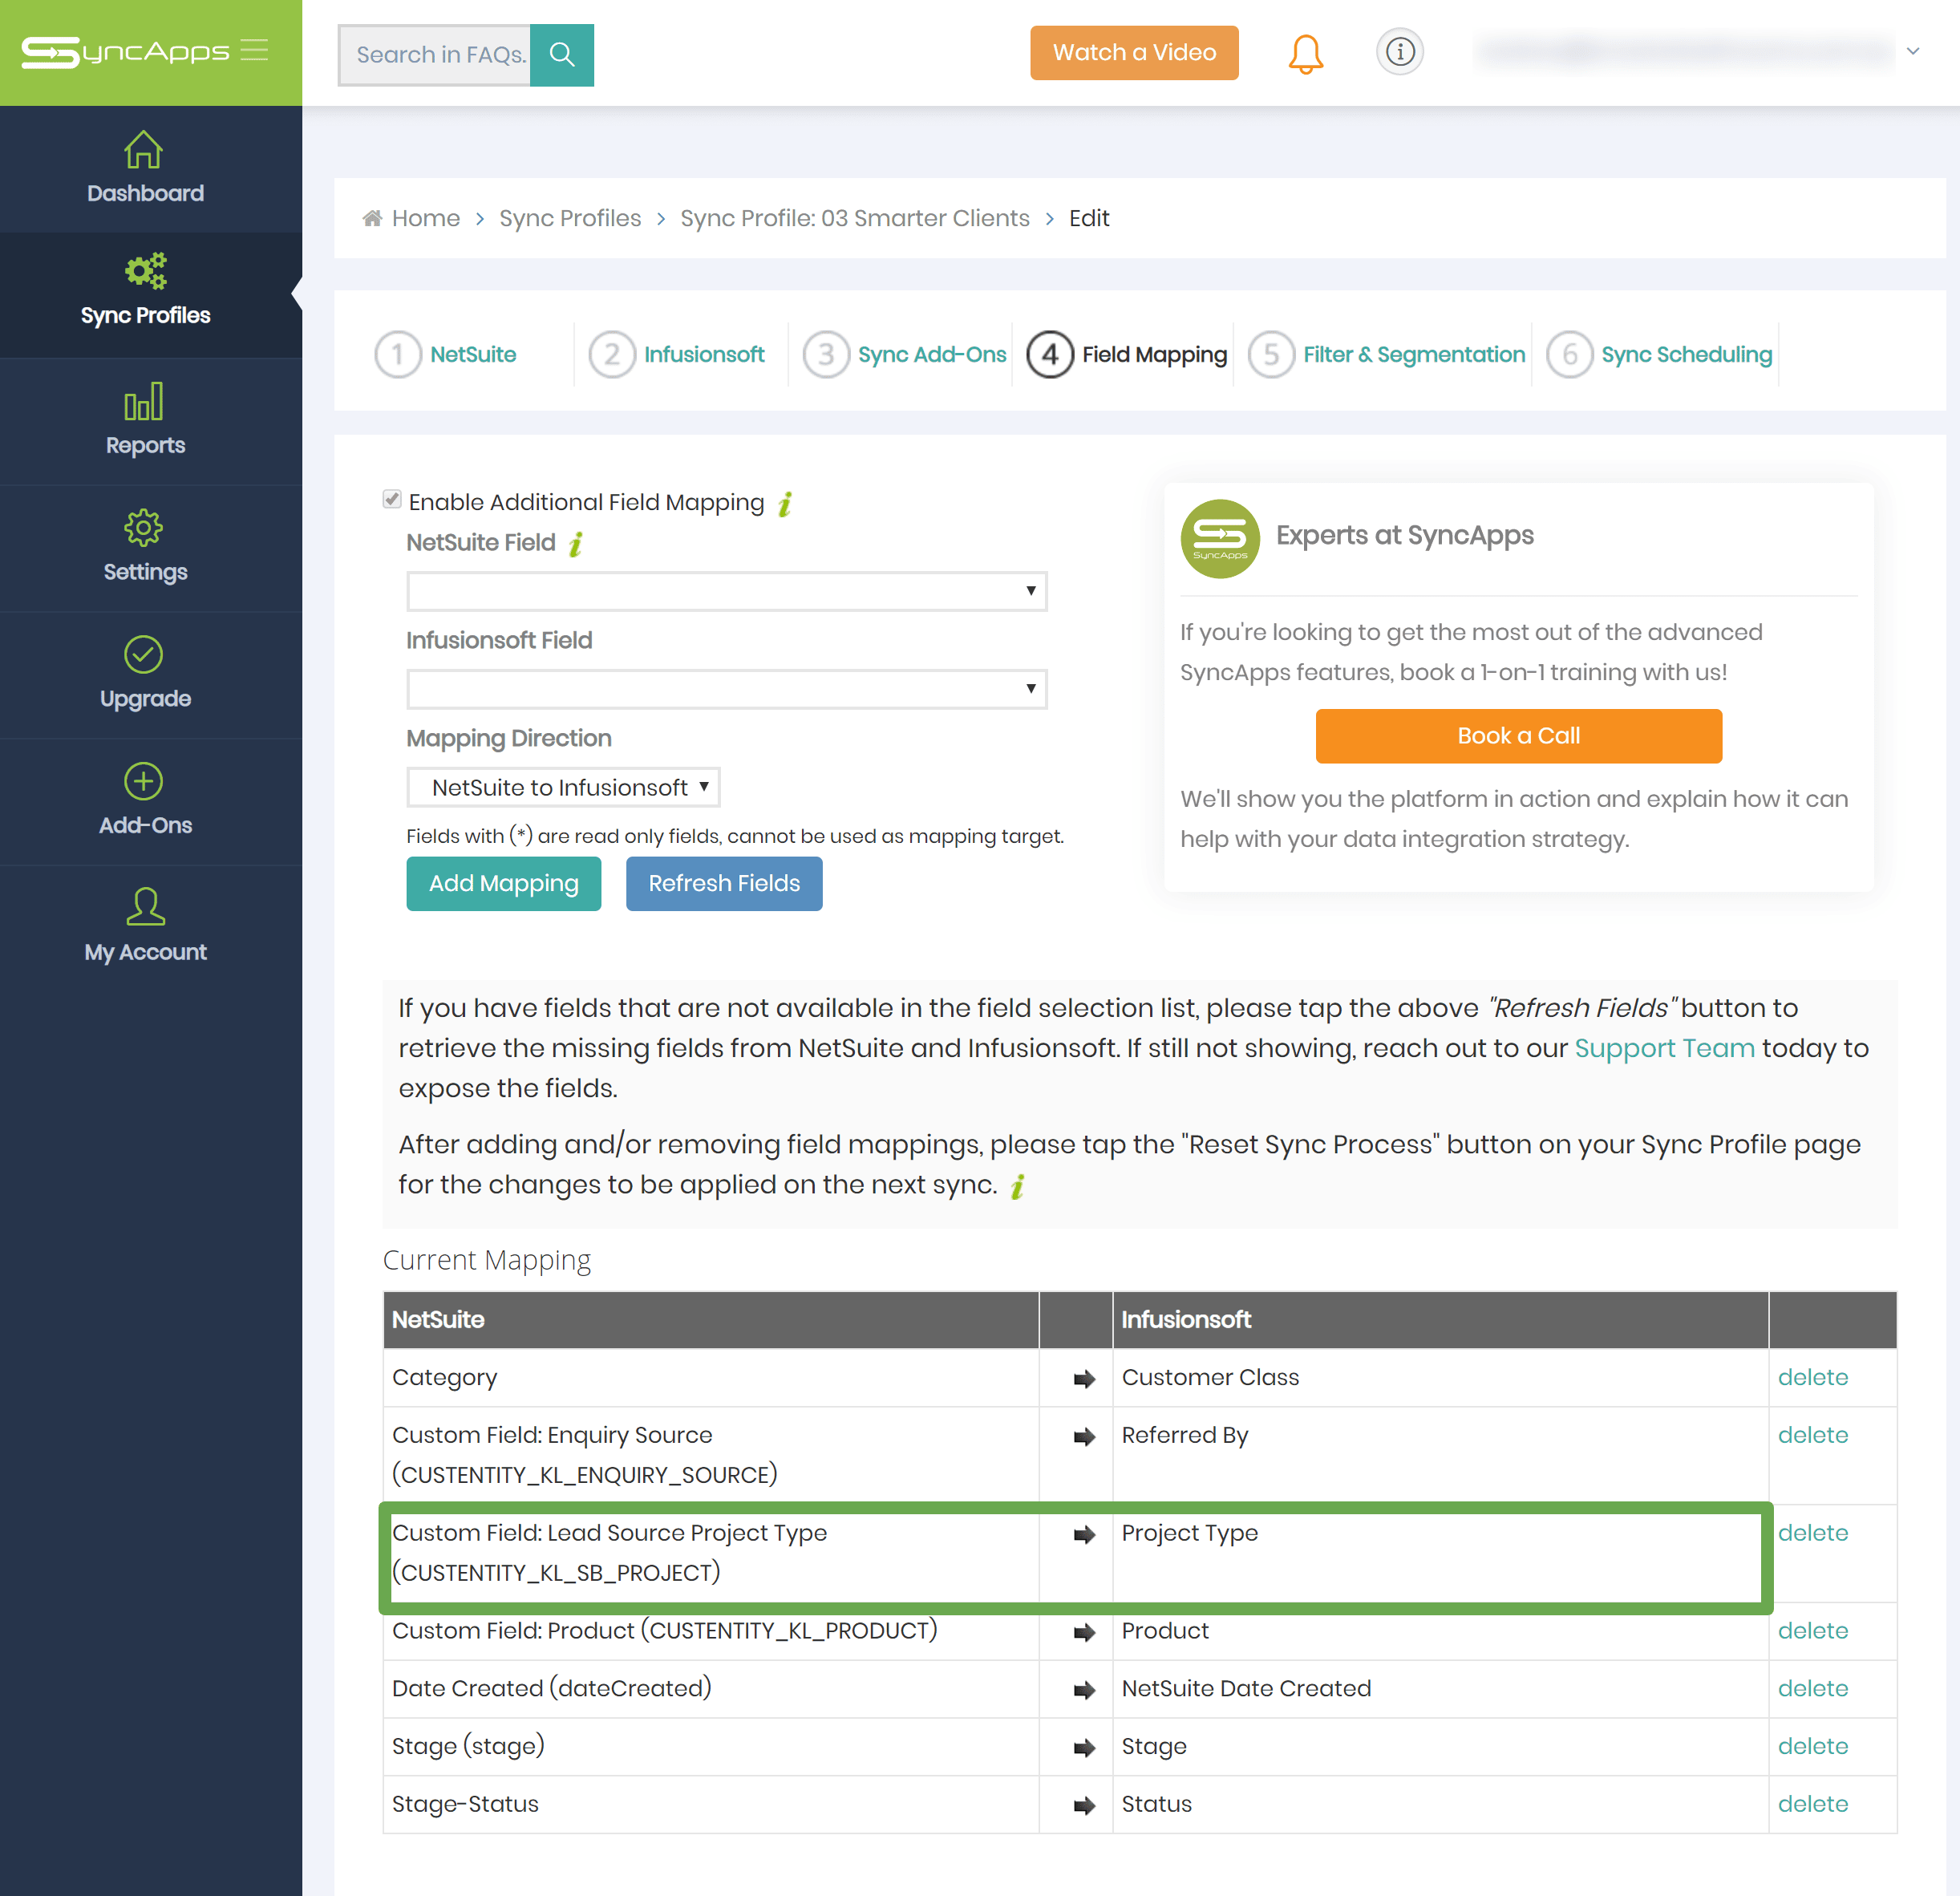Click the 'NetSuite Date Created' cell

pyautogui.click(x=1440, y=1690)
